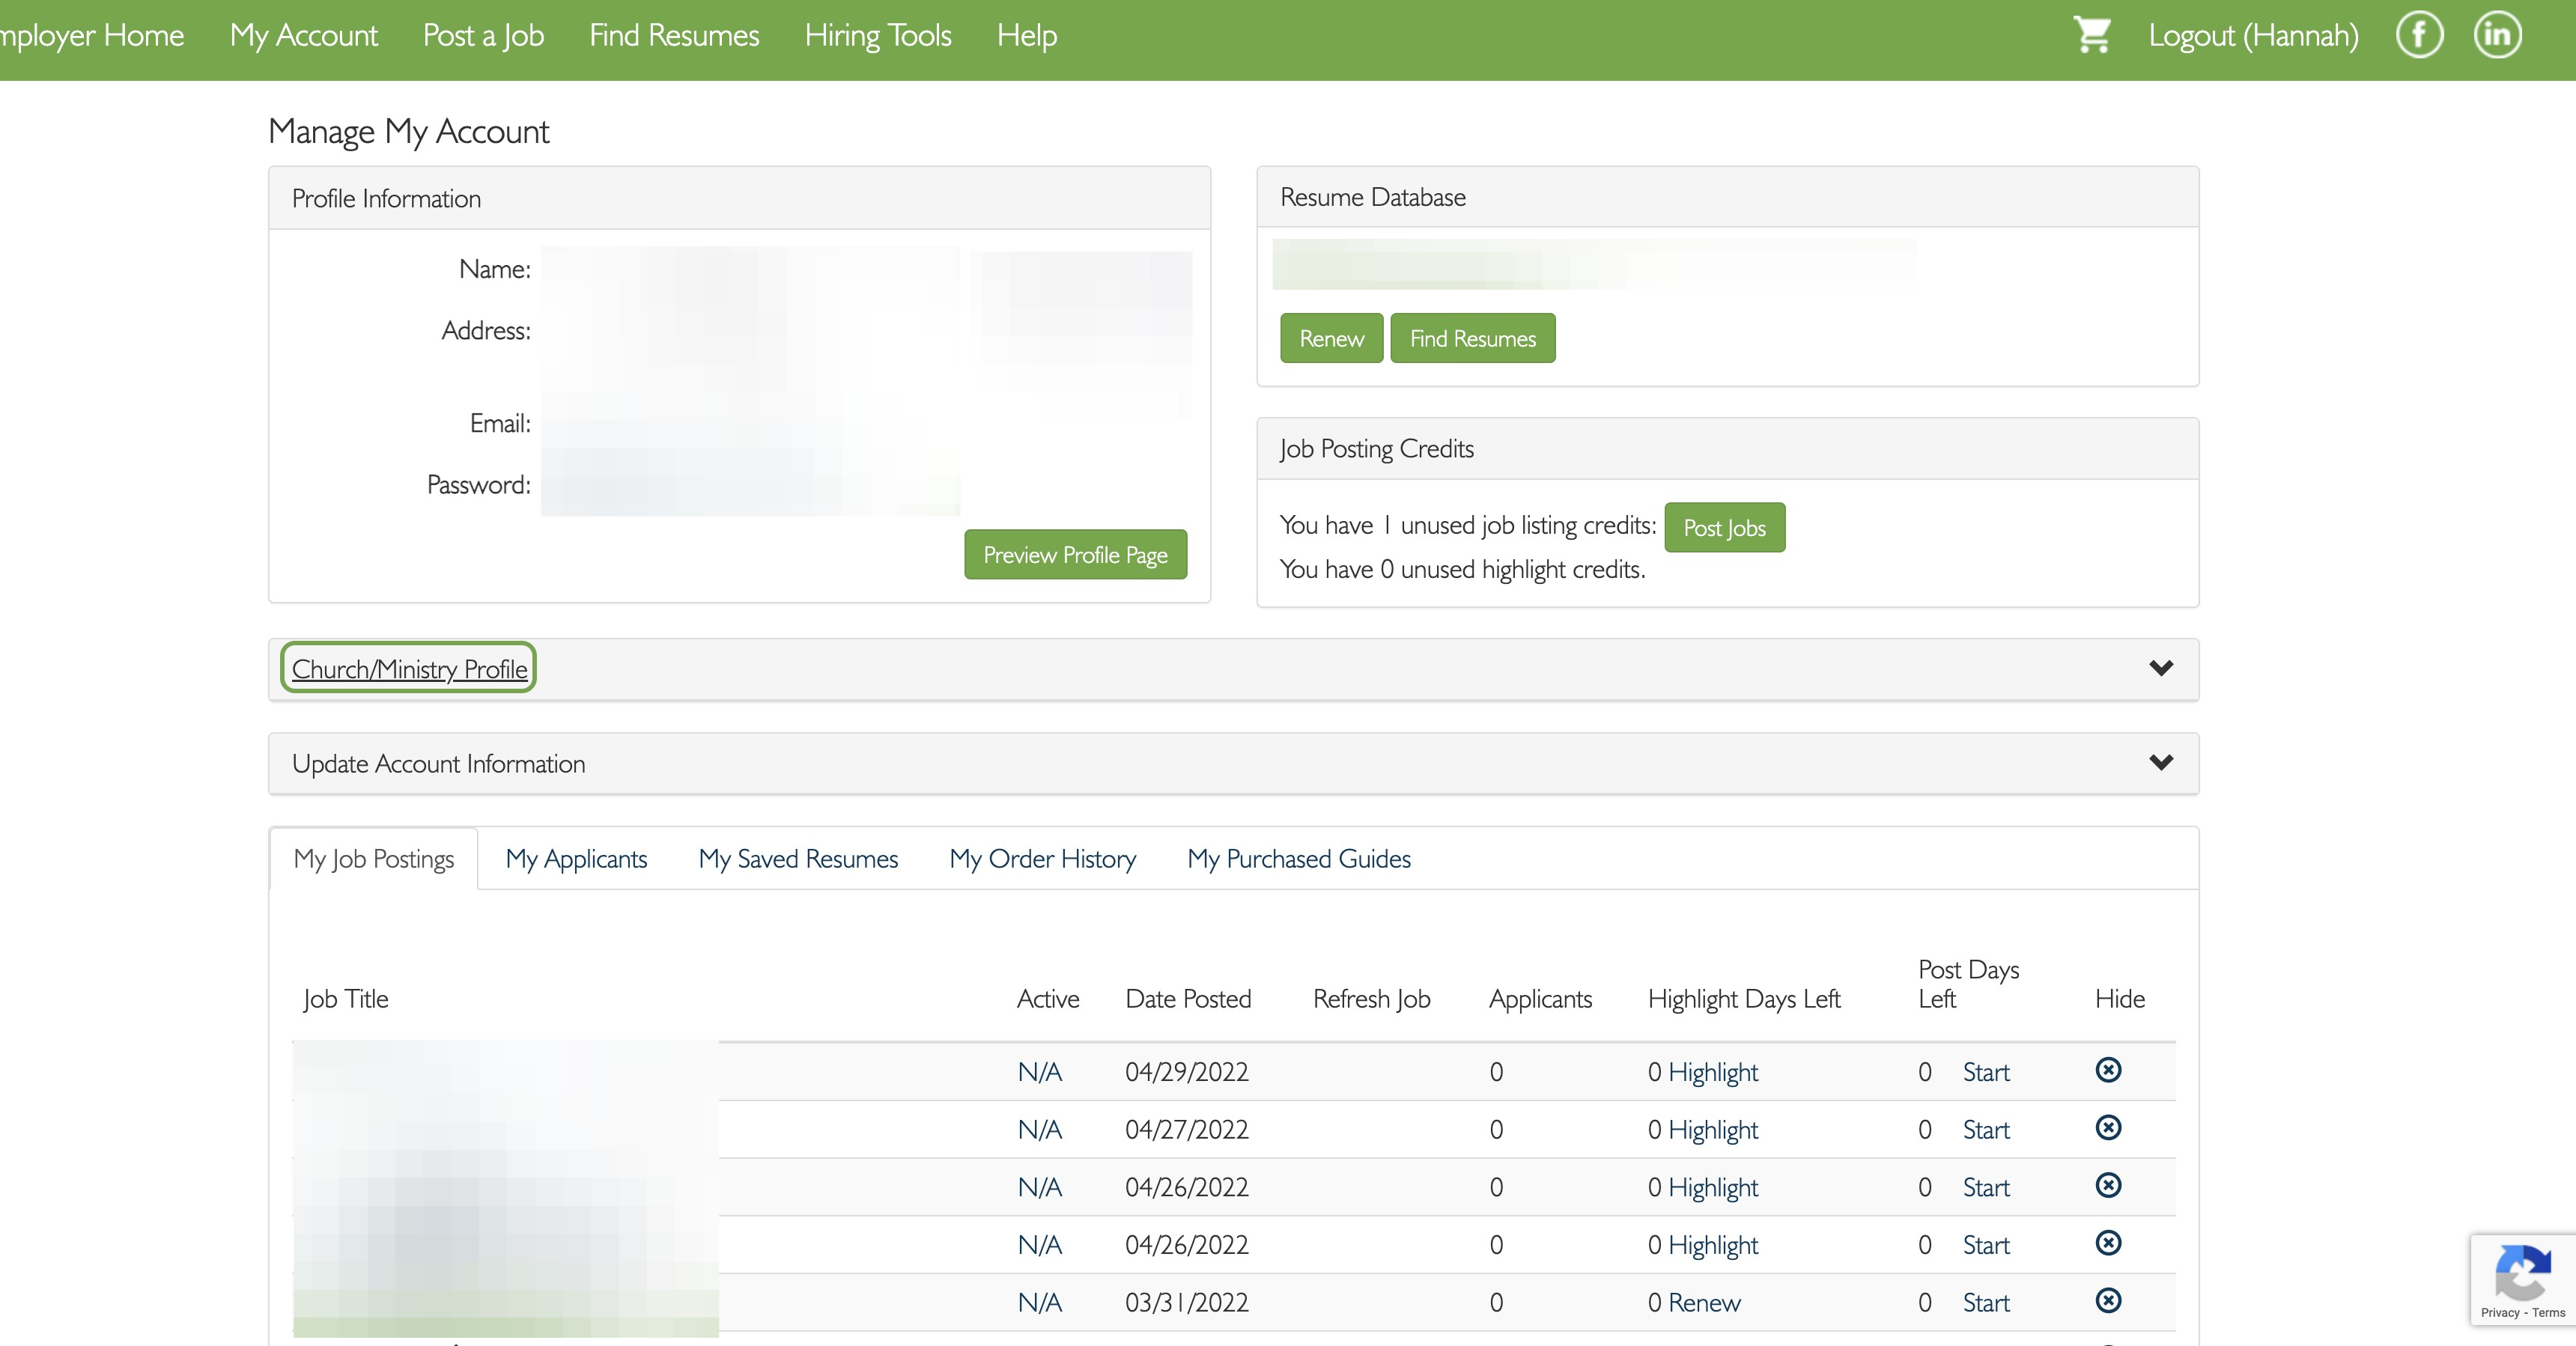The image size is (2576, 1346).
Task: Click N/A status of 04/27/2022 job
Action: point(1039,1130)
